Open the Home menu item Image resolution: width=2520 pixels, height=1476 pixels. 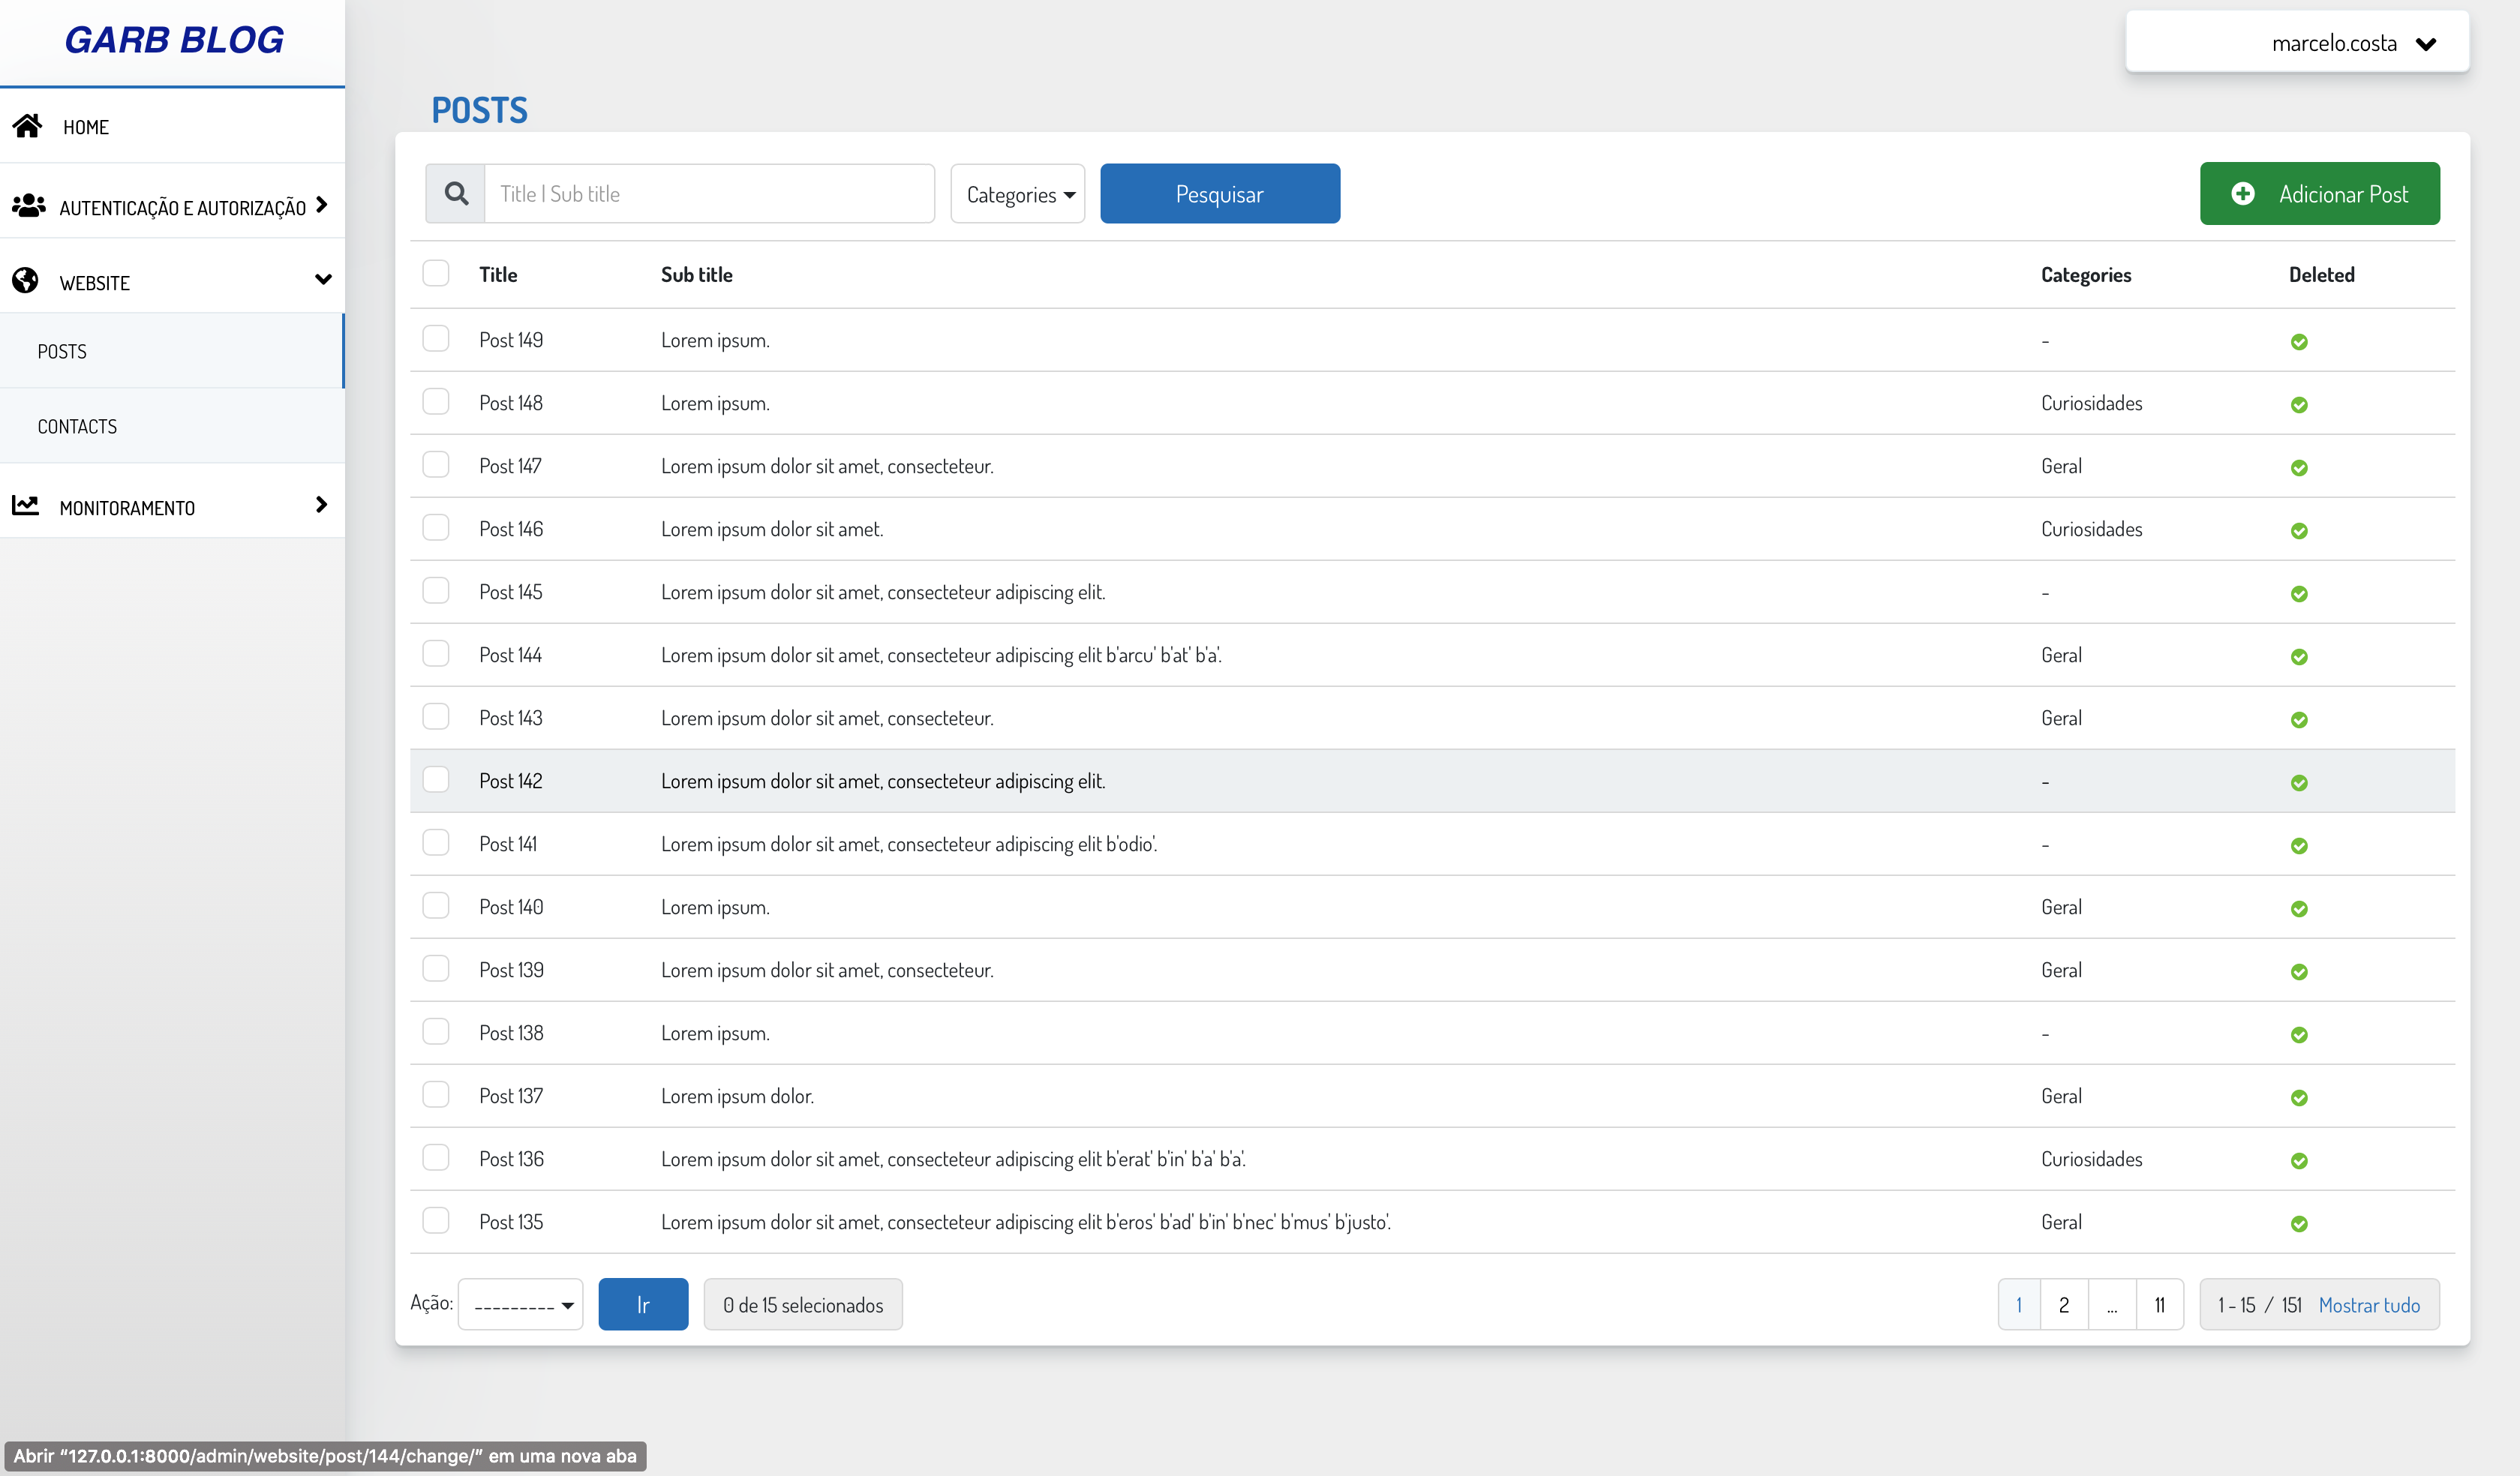tap(172, 126)
